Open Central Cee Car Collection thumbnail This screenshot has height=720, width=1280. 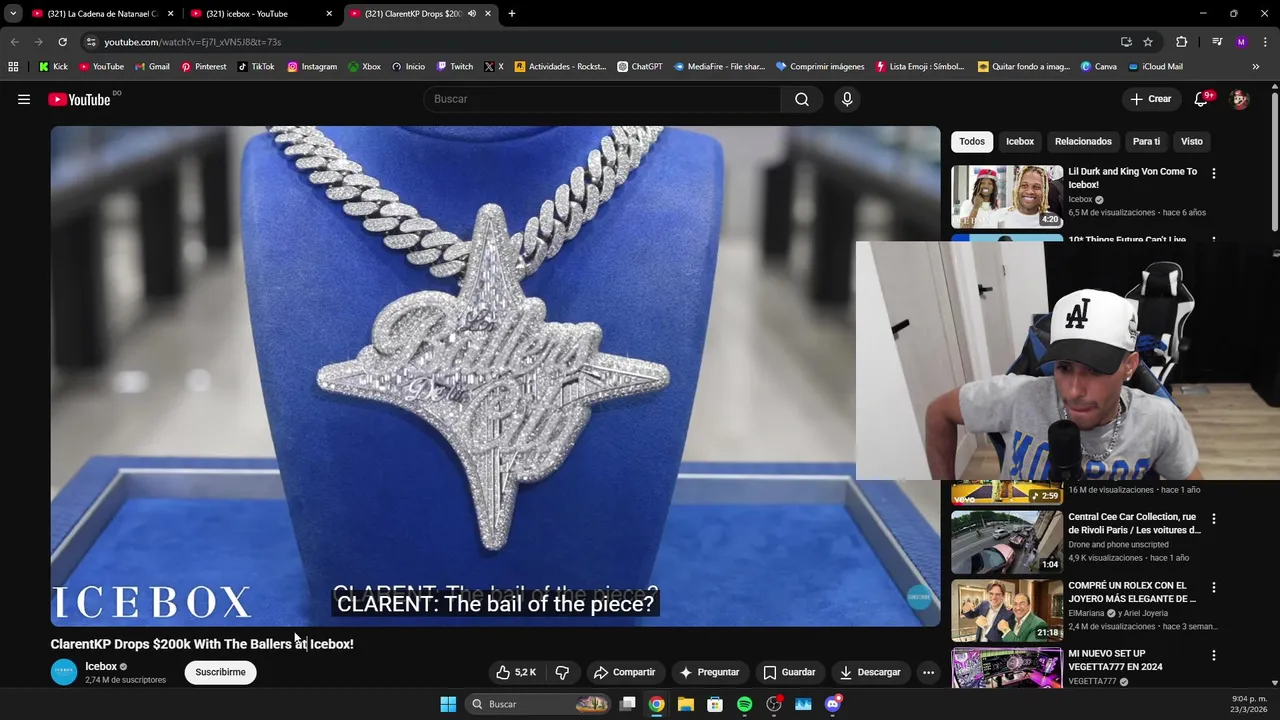click(1007, 542)
